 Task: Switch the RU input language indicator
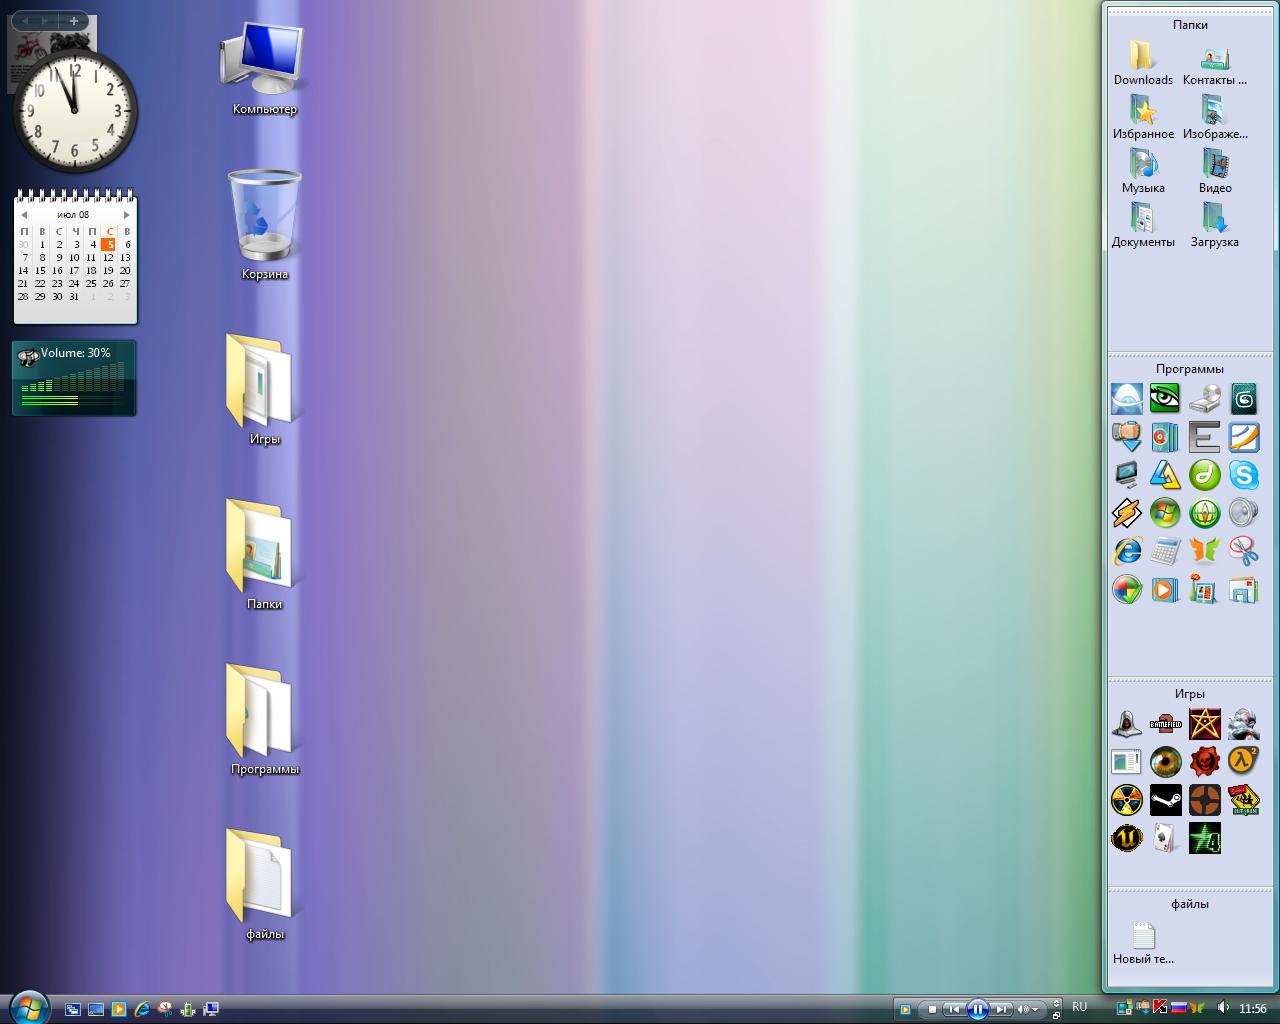(x=1080, y=1007)
